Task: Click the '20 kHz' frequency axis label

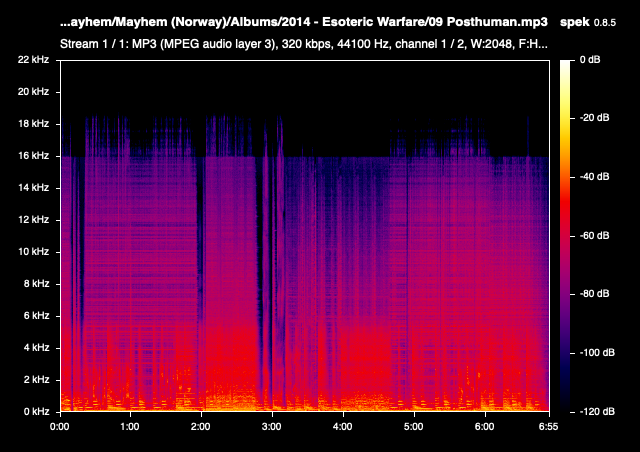Action: coord(33,91)
